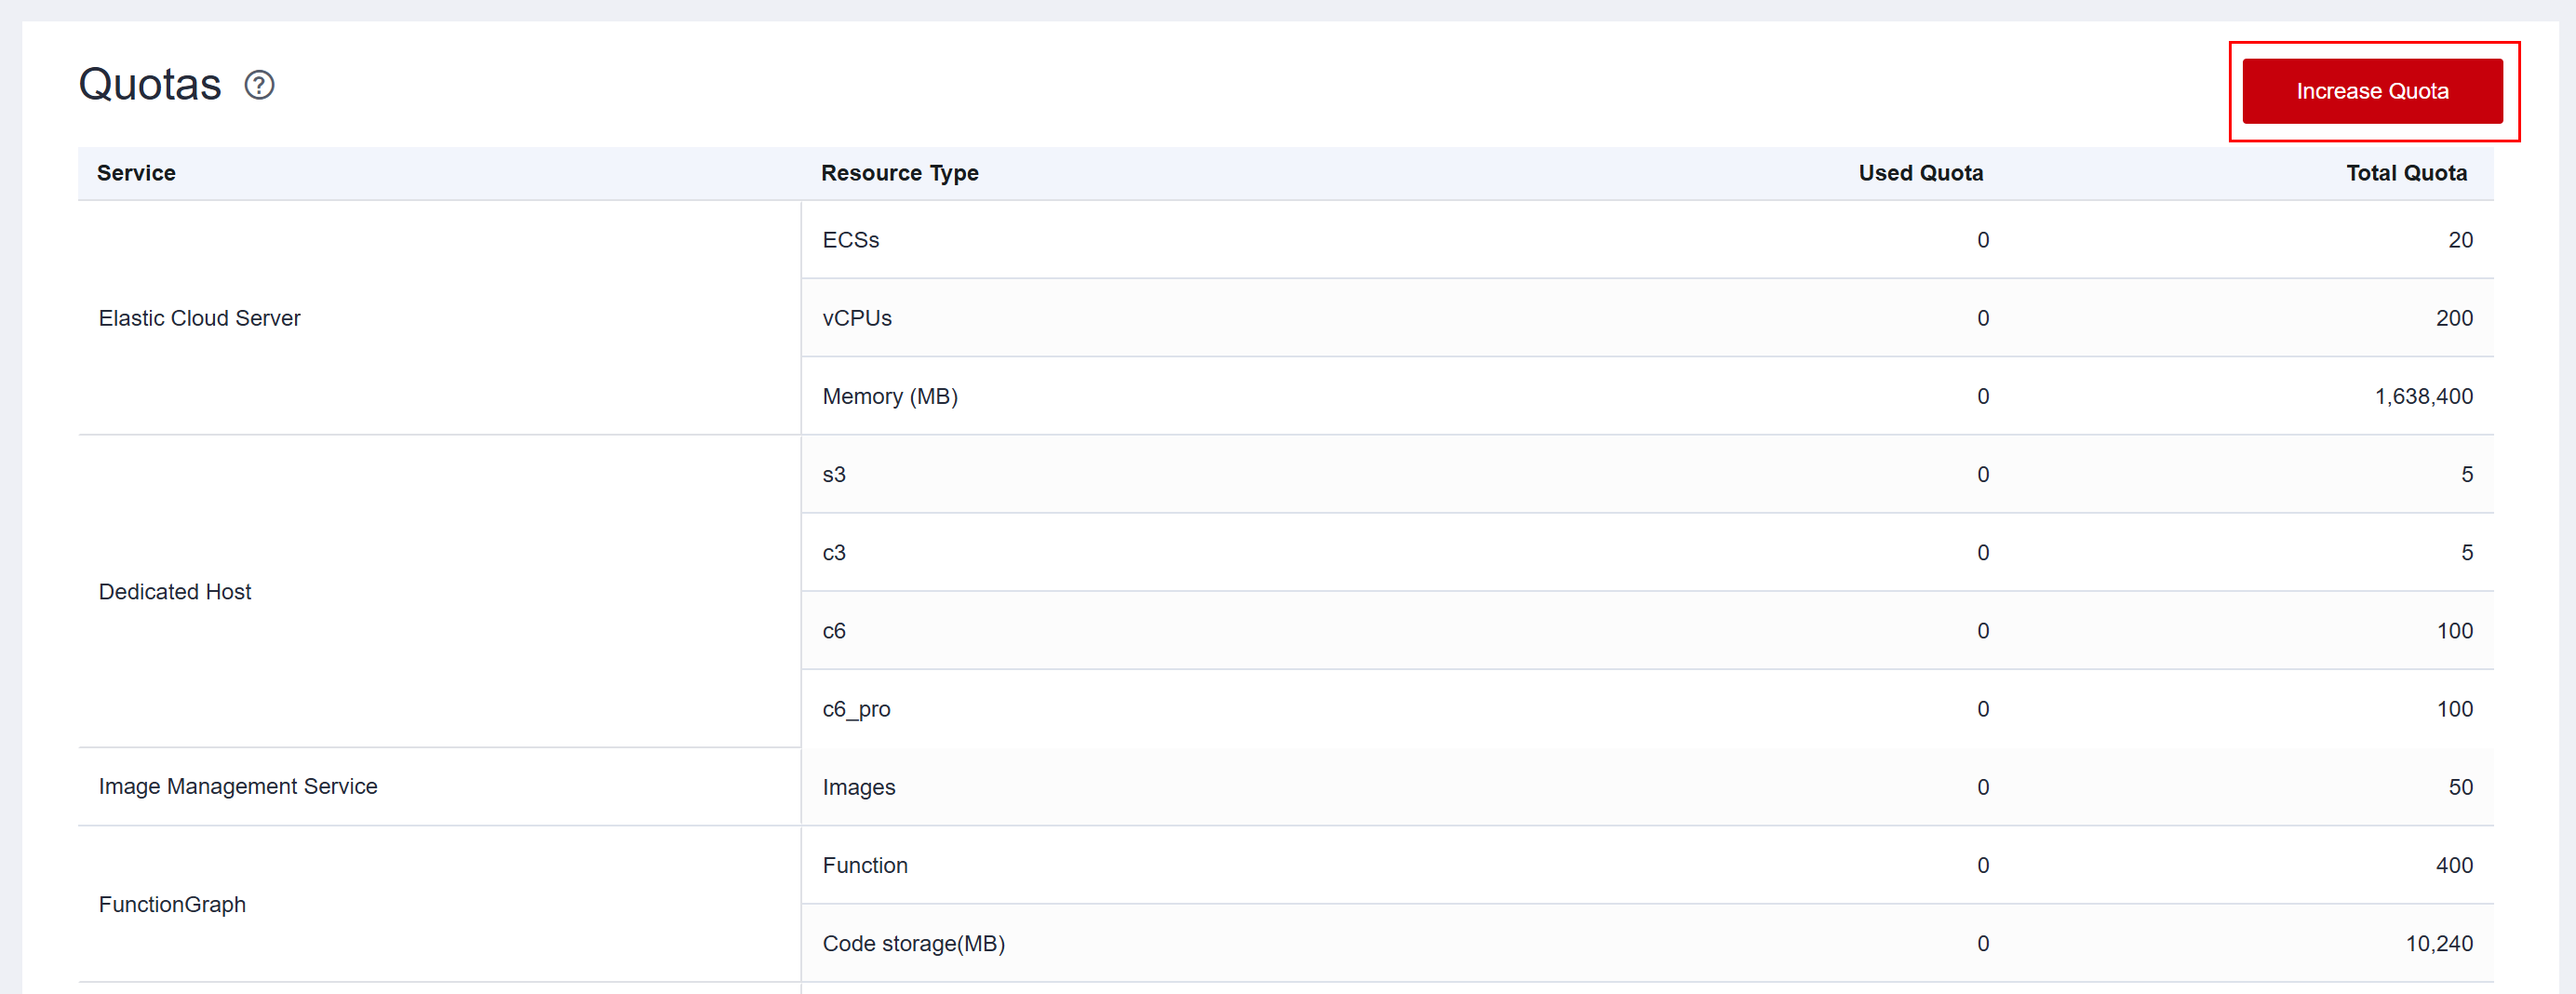The width and height of the screenshot is (2576, 994).
Task: Click the Service column header
Action: click(x=136, y=173)
